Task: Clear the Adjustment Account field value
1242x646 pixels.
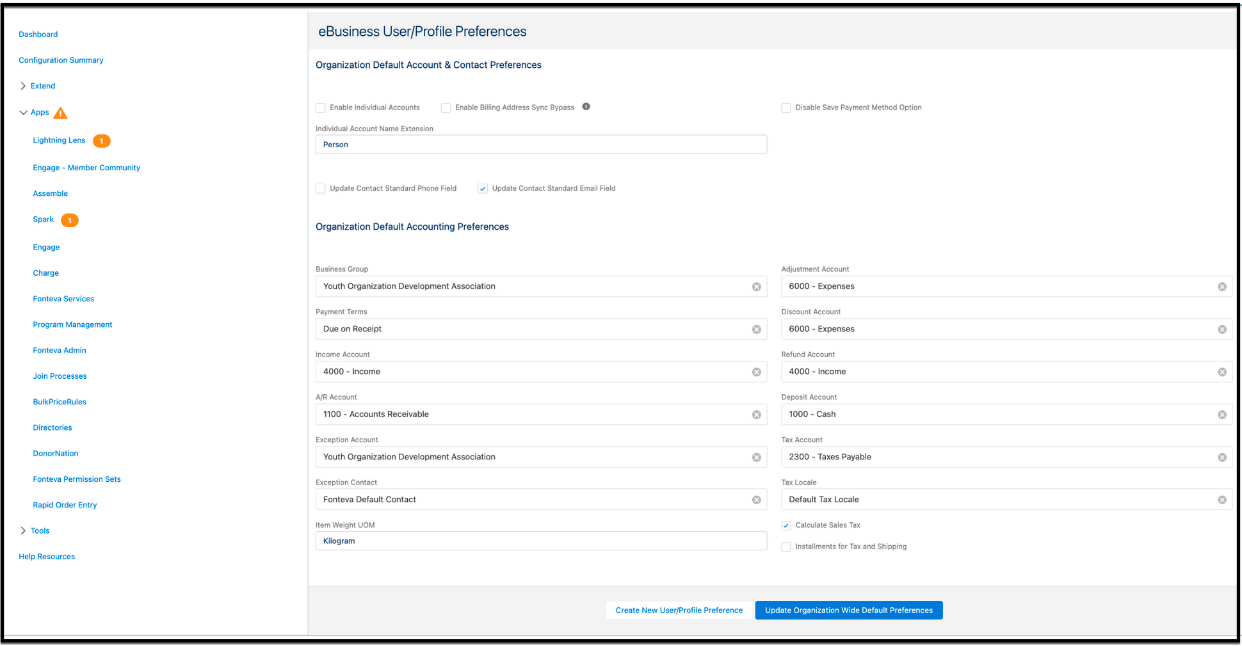Action: coord(1222,287)
